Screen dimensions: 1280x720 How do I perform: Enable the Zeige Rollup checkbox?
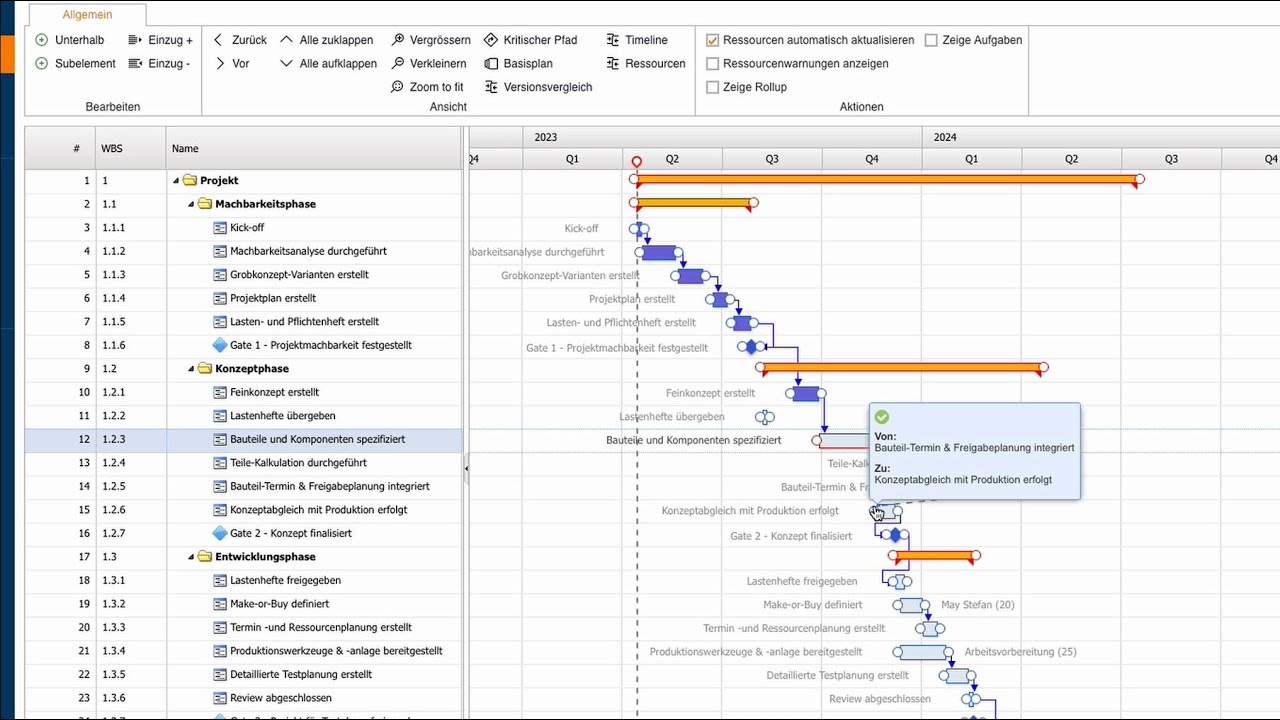pos(713,87)
